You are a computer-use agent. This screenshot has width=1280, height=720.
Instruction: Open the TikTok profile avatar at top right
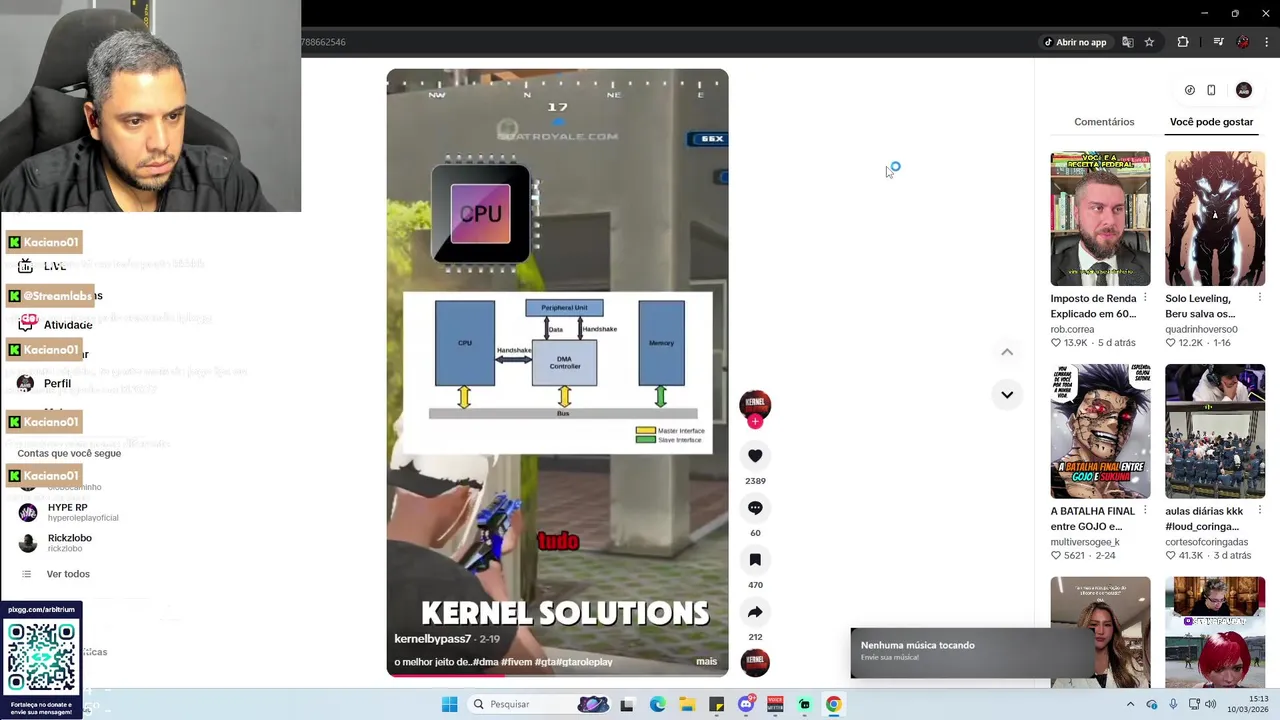[x=1244, y=90]
